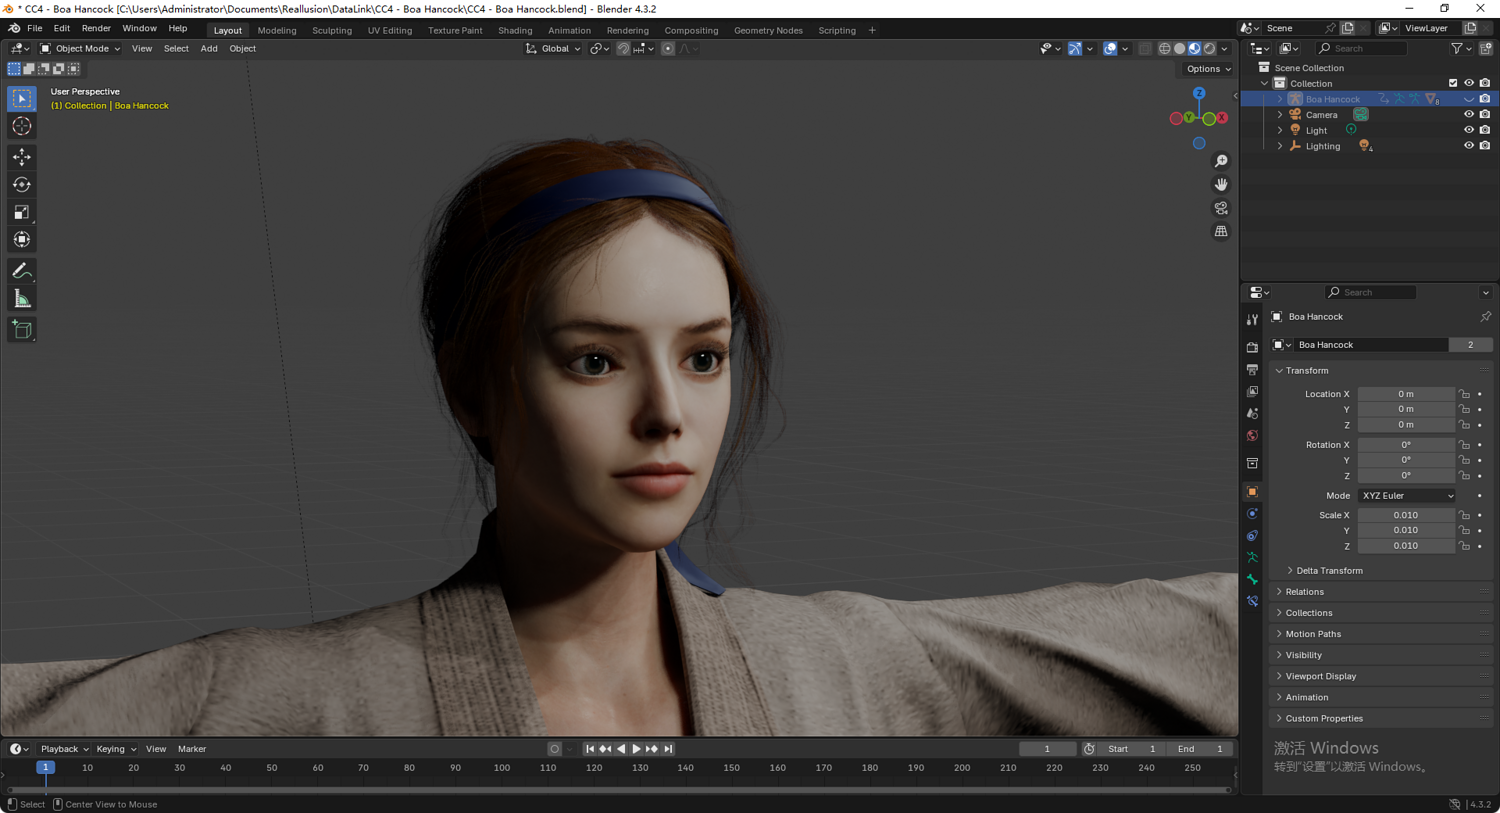Choose the Add Cube tool
The image size is (1500, 813).
coord(21,330)
